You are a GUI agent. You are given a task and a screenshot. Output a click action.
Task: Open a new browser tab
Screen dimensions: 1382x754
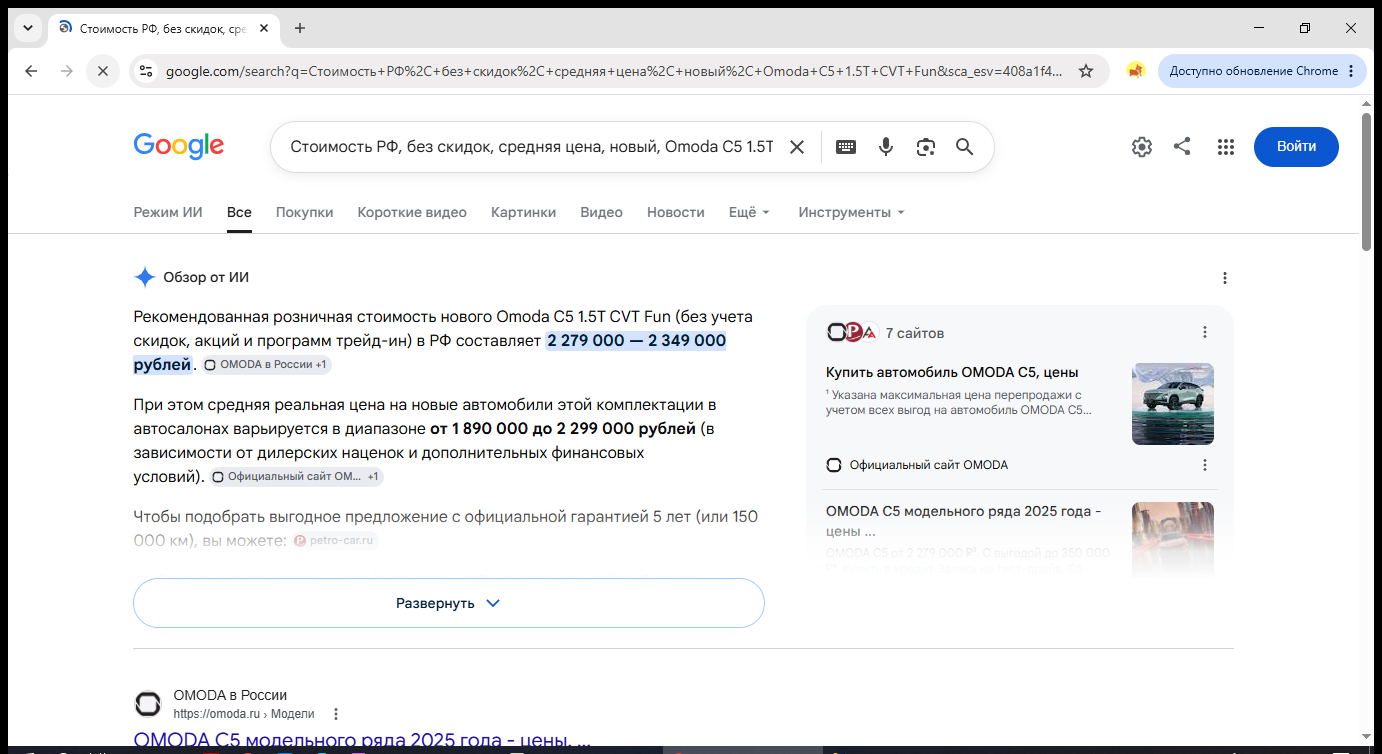click(x=300, y=28)
